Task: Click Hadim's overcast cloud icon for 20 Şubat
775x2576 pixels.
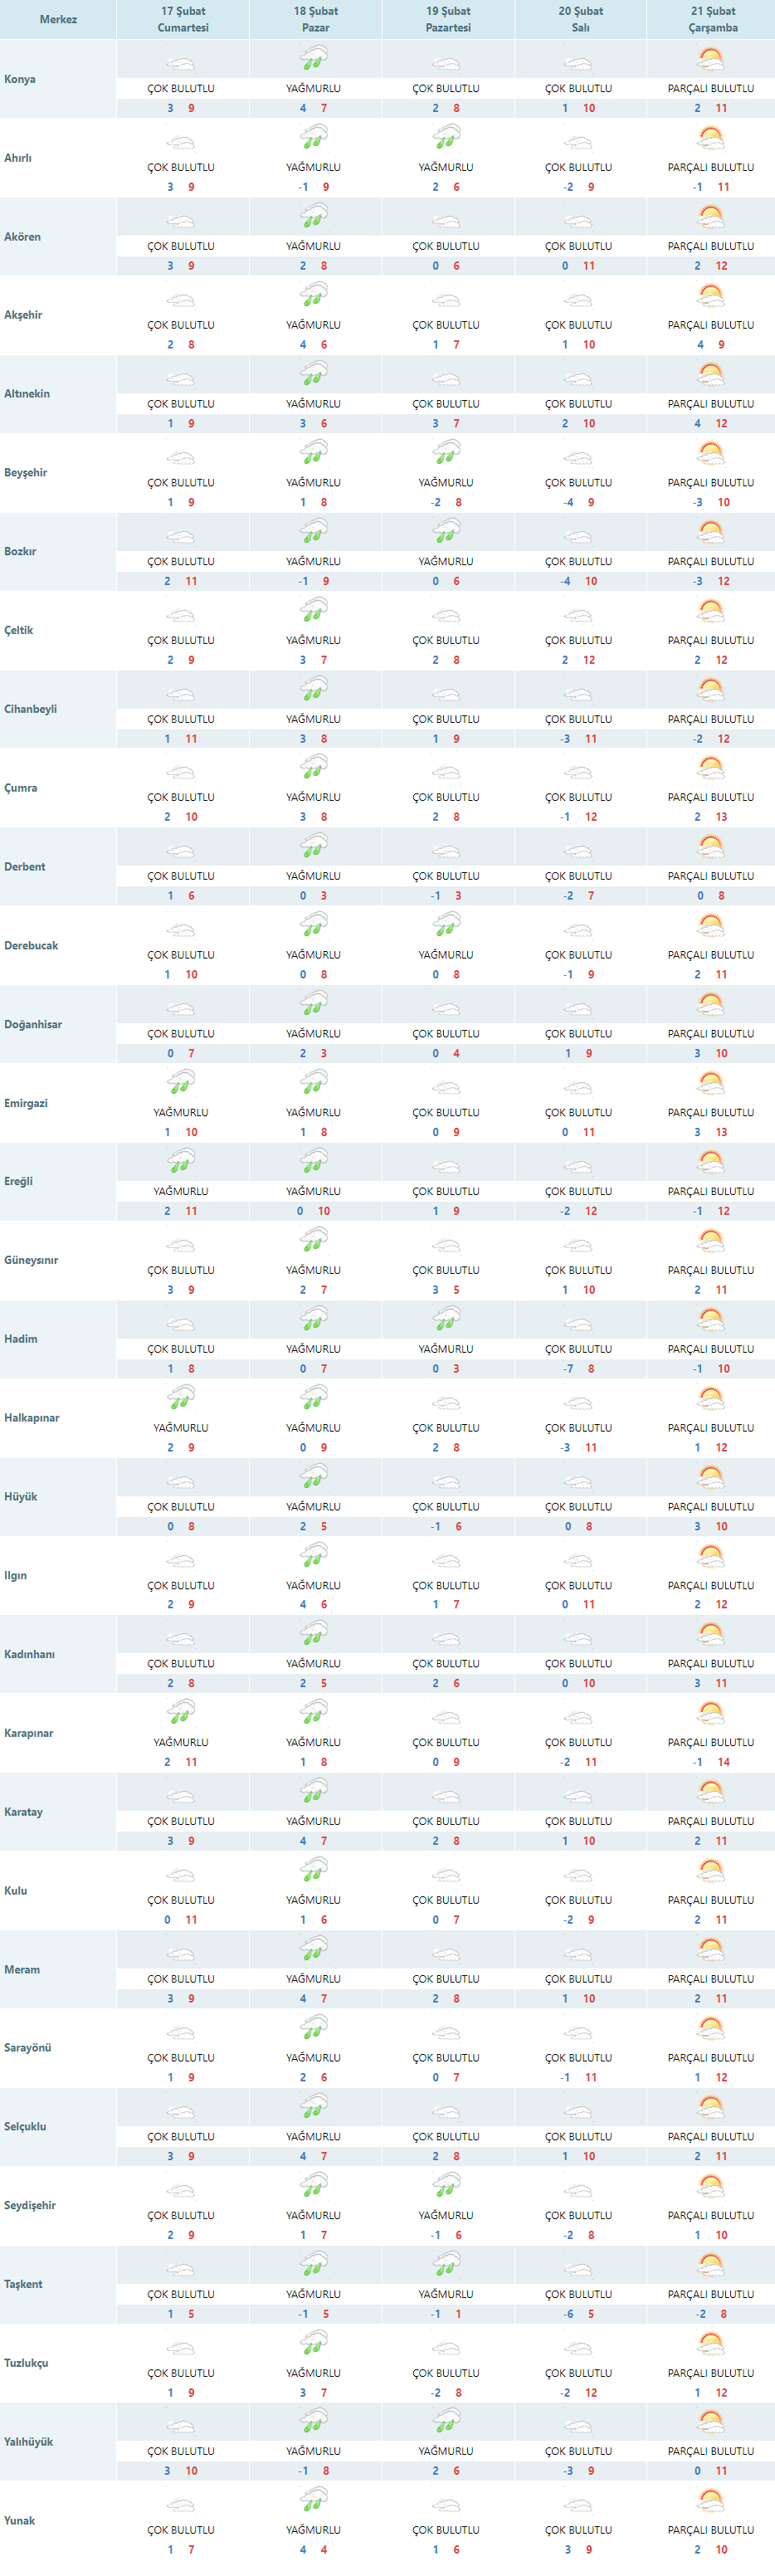Action: [x=578, y=1325]
